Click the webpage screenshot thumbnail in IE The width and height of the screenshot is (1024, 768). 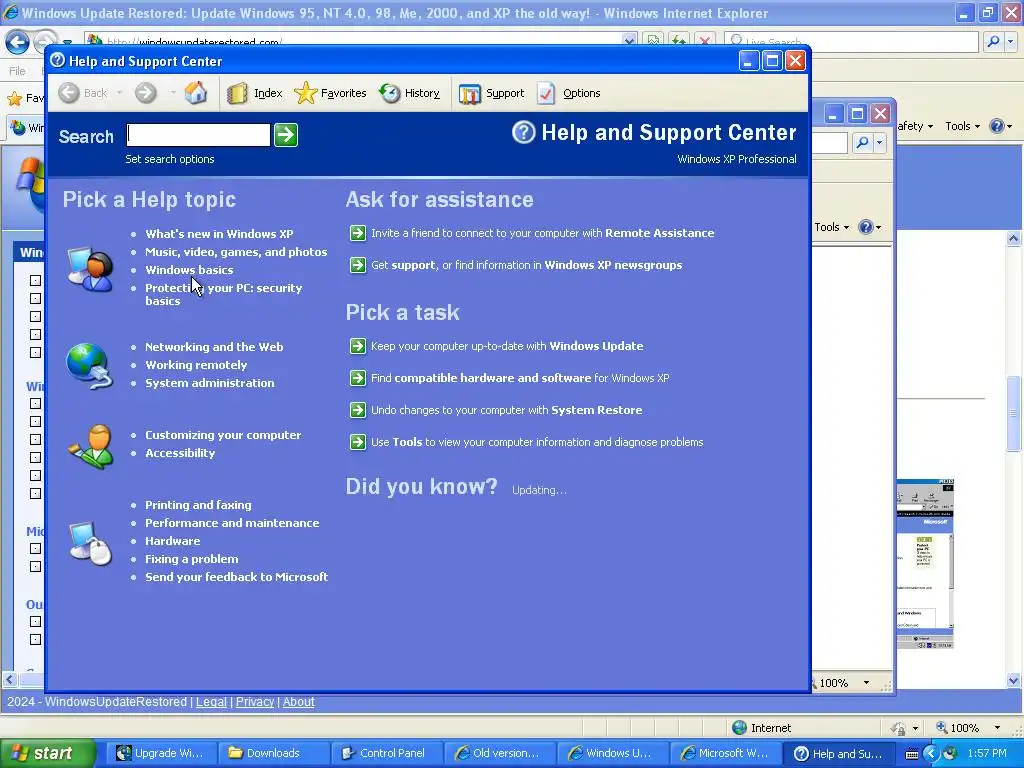925,564
